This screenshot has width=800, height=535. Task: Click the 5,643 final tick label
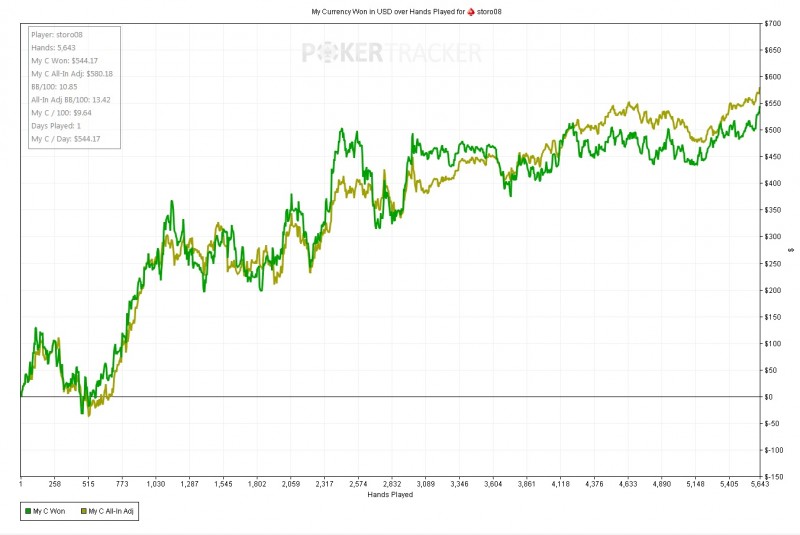760,484
